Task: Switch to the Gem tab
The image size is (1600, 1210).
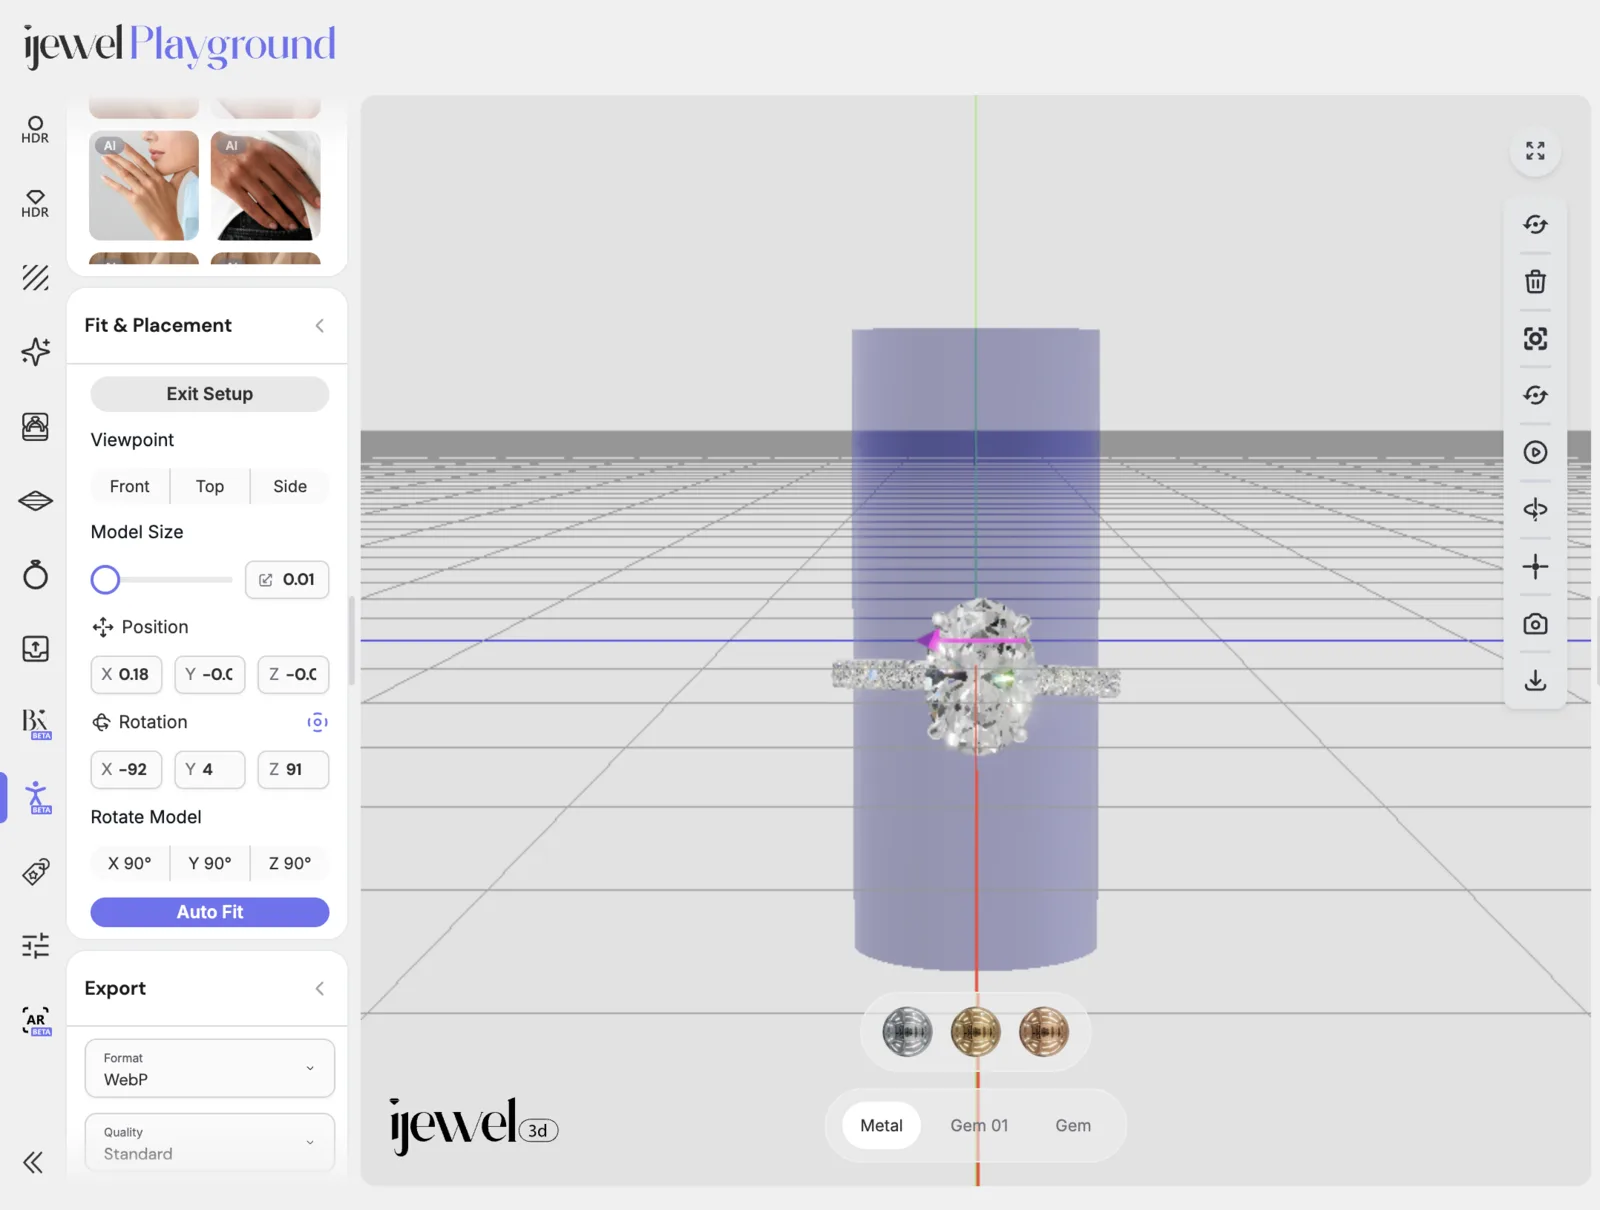Action: 1073,1126
